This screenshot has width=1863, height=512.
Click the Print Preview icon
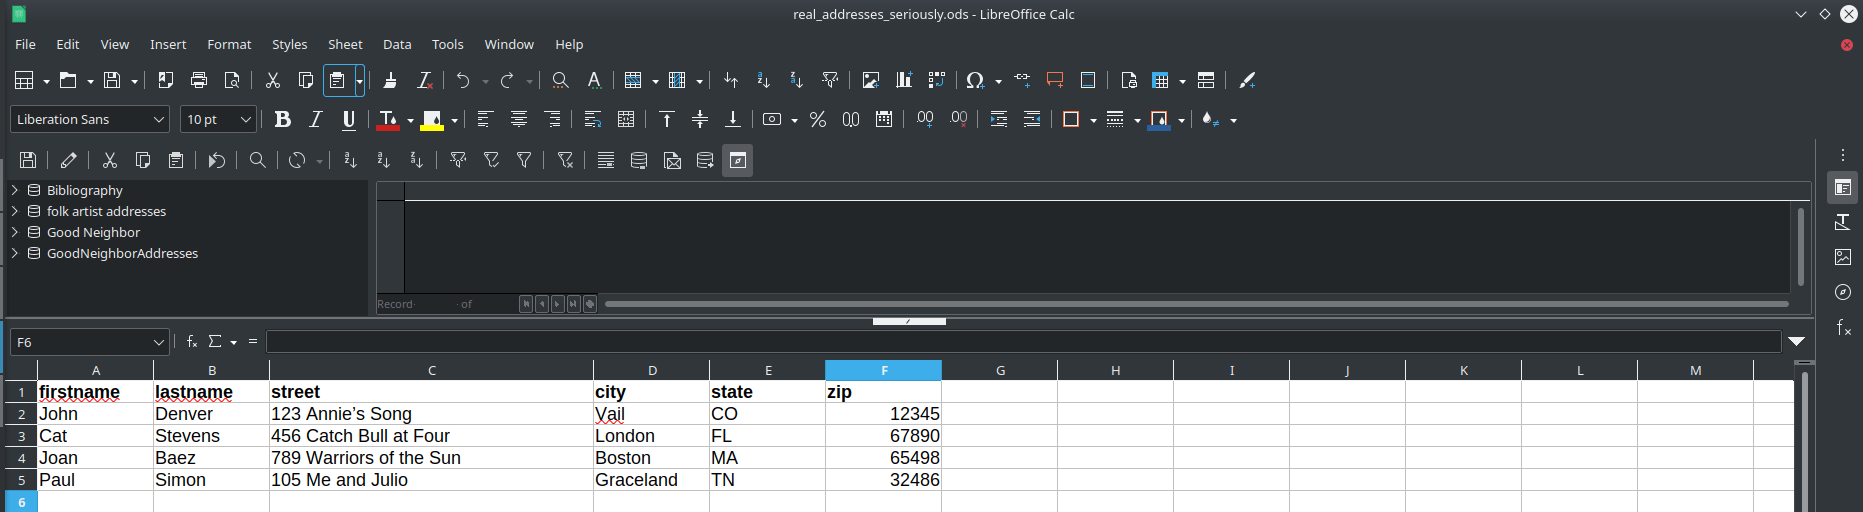pos(232,80)
